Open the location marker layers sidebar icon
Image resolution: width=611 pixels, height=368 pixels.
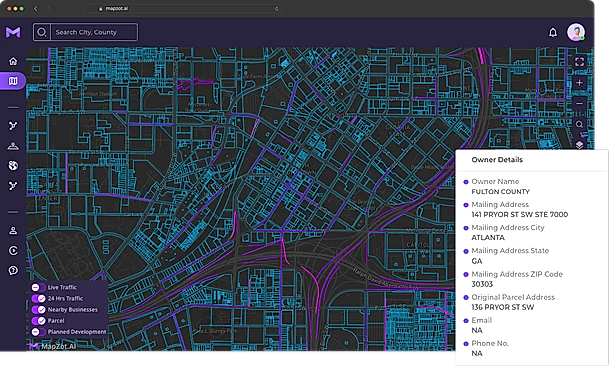click(13, 146)
